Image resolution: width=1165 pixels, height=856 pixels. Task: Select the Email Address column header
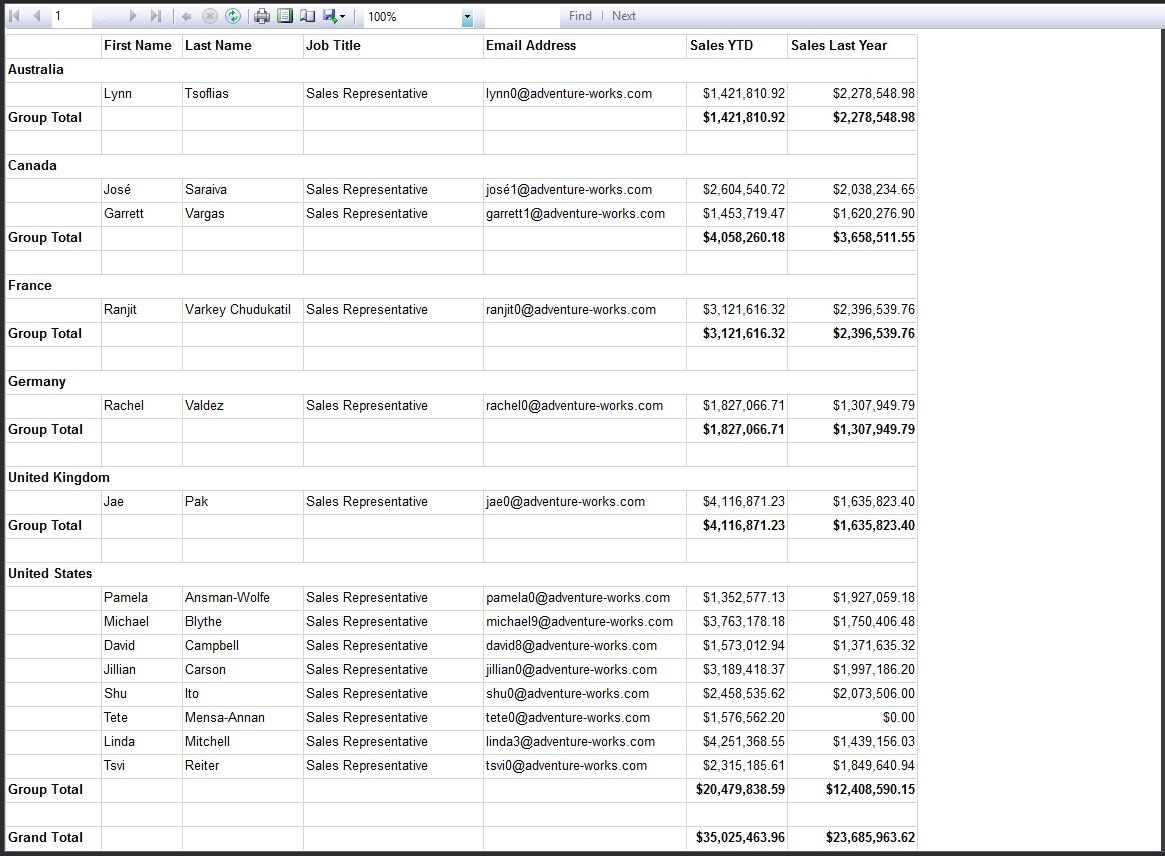coord(531,46)
